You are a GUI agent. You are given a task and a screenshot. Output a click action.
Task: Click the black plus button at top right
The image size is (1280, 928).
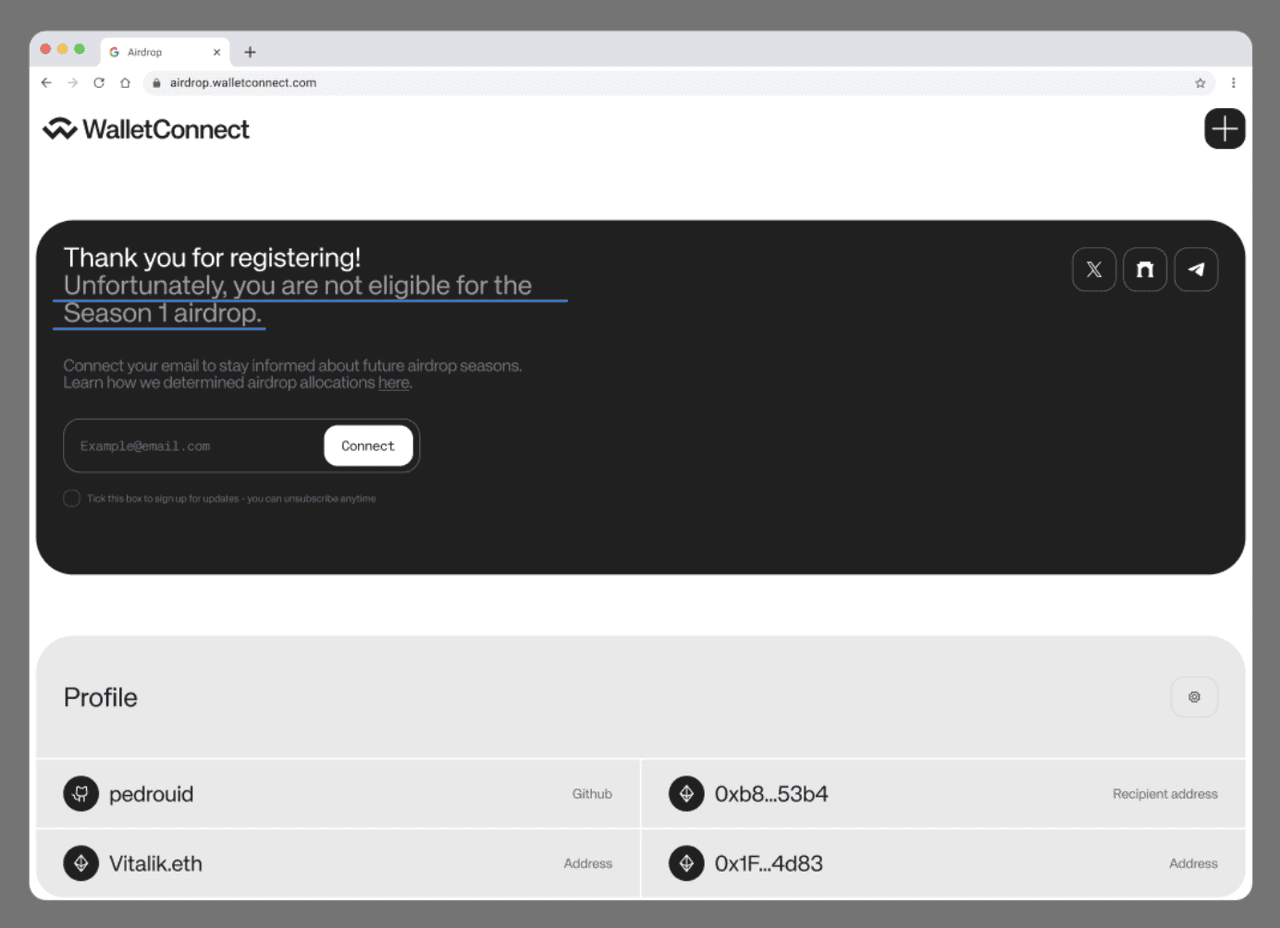coord(1225,129)
